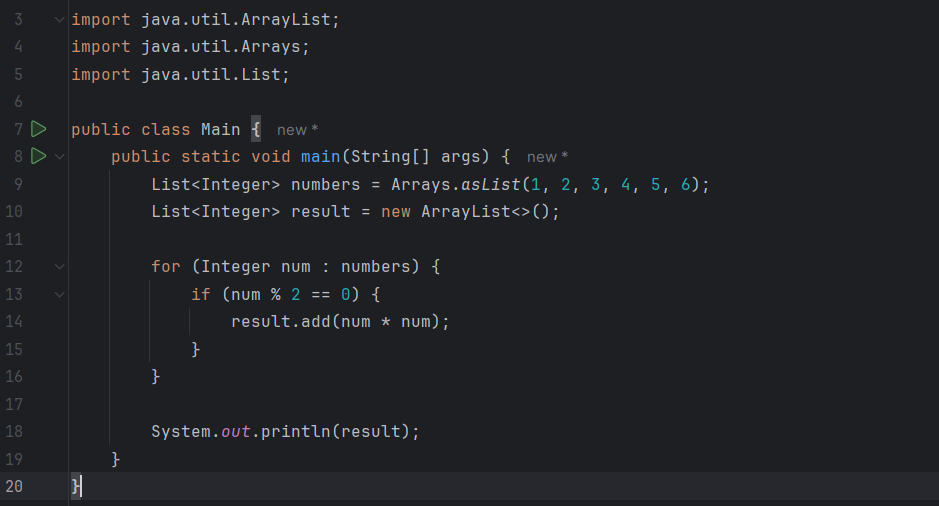
Task: Place cursor on 'java.util.ArrayList' import
Action: 235,20
